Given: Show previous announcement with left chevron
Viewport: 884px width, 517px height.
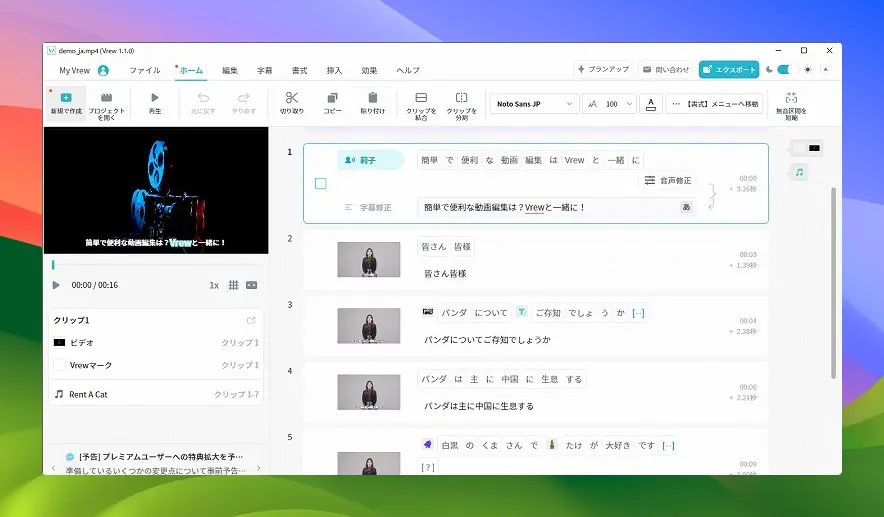Looking at the screenshot, I should click(x=54, y=468).
